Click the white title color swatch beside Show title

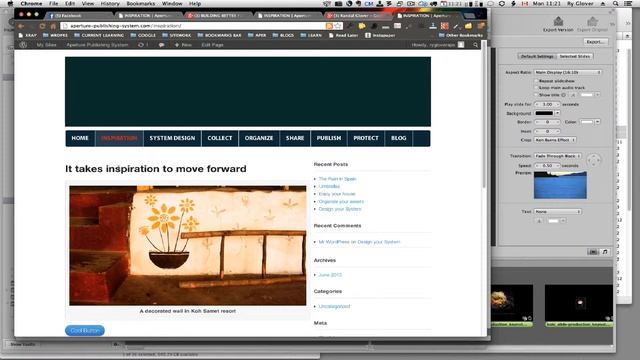[x=587, y=95]
